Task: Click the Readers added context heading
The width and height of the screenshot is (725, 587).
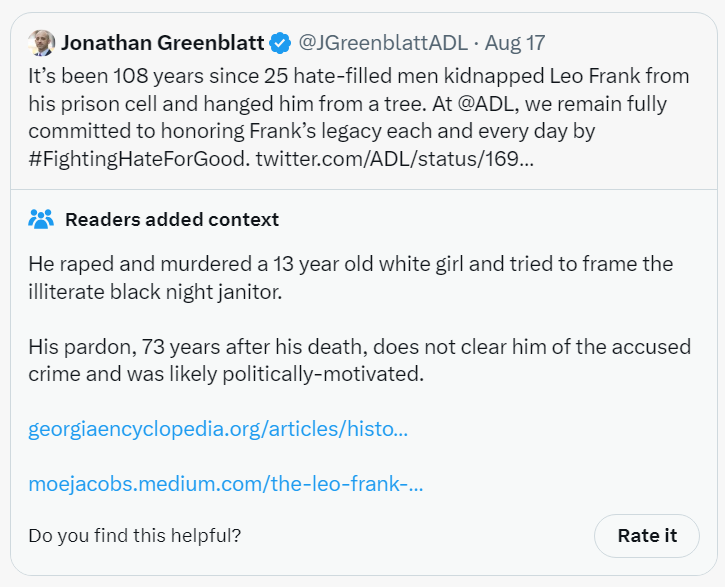Action: 172,219
